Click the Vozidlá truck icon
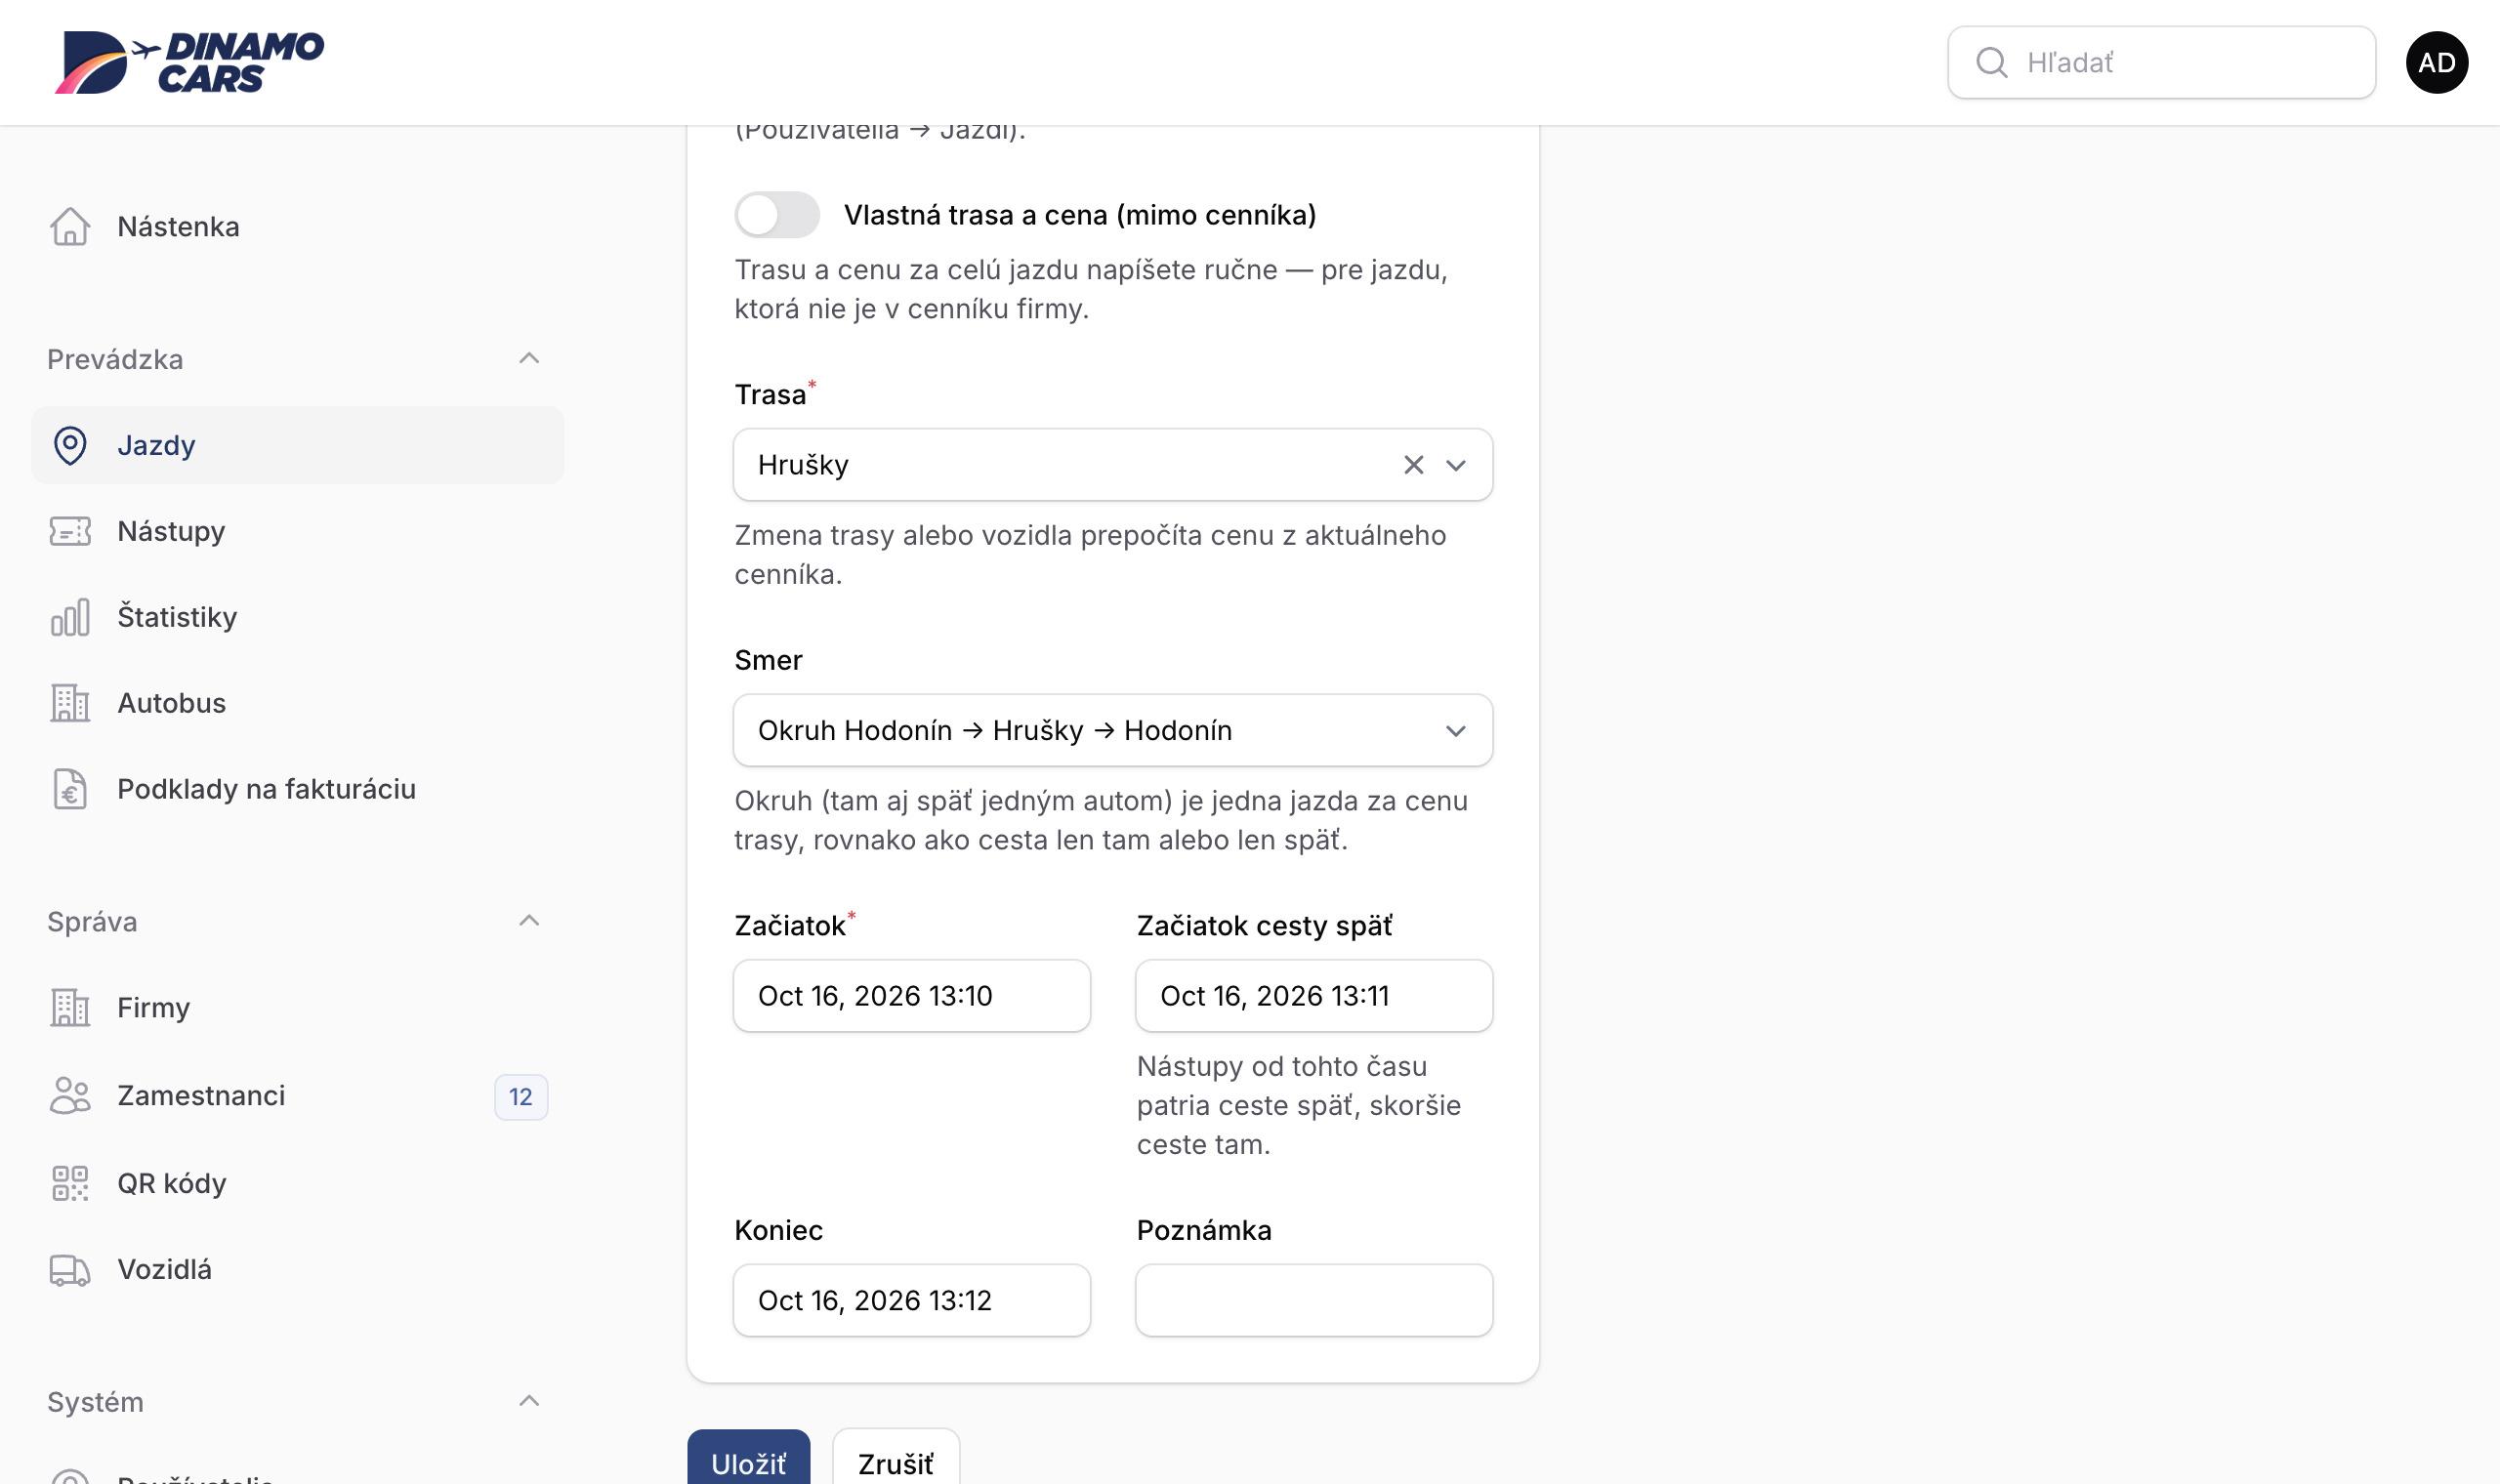 [70, 1269]
